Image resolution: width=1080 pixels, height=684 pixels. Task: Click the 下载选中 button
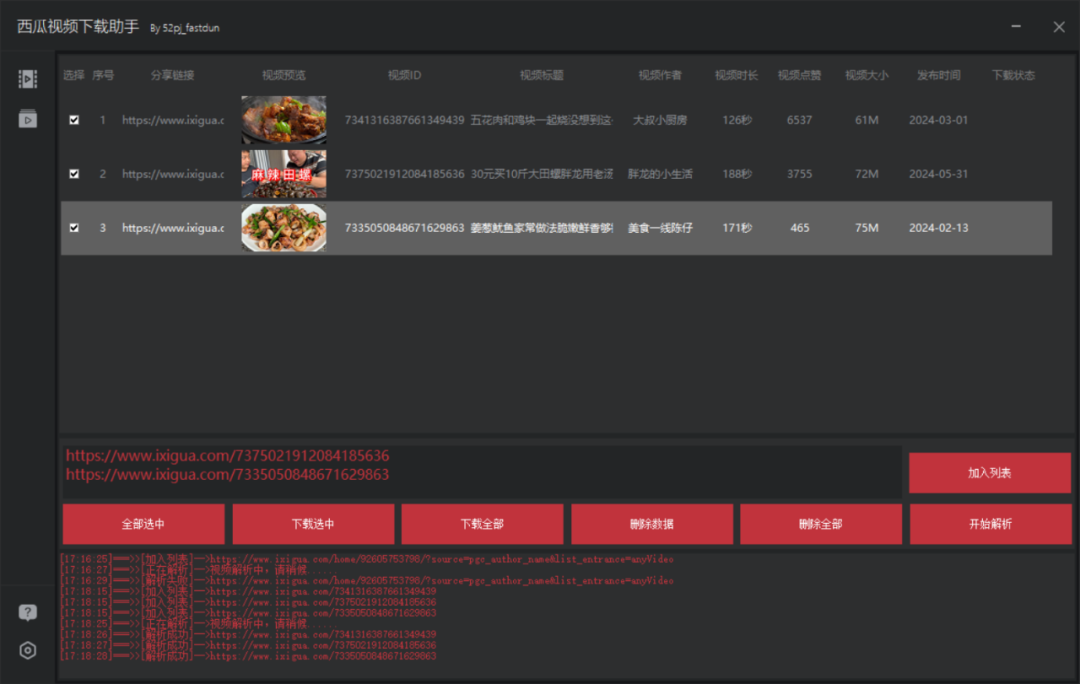tap(313, 524)
